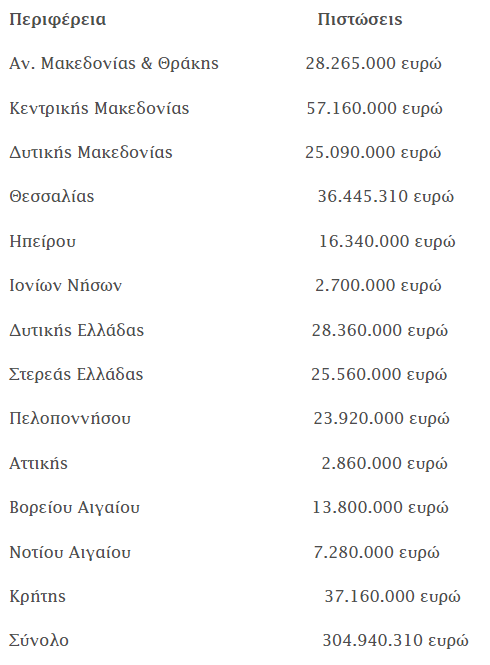
Task: Click the Ιονίων Νήσων row label
Action: [x=65, y=285]
